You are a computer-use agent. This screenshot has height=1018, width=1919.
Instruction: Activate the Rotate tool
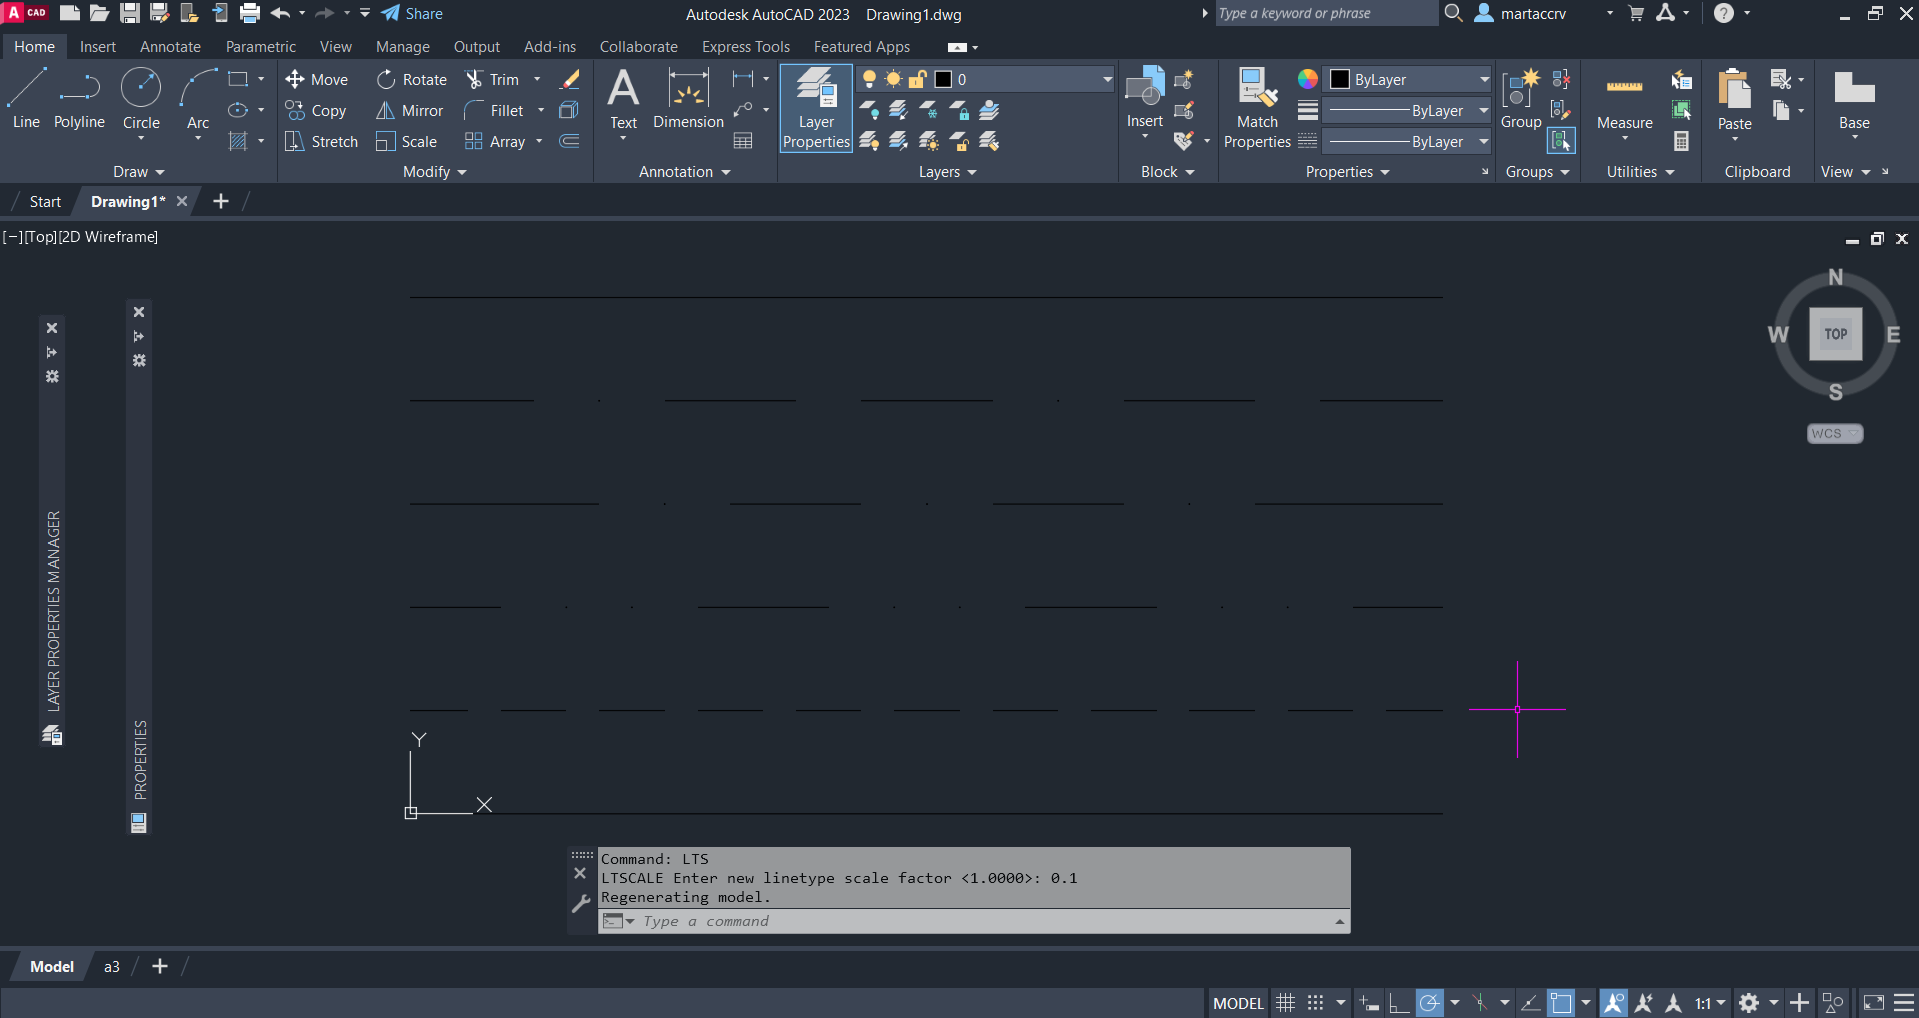(x=412, y=80)
